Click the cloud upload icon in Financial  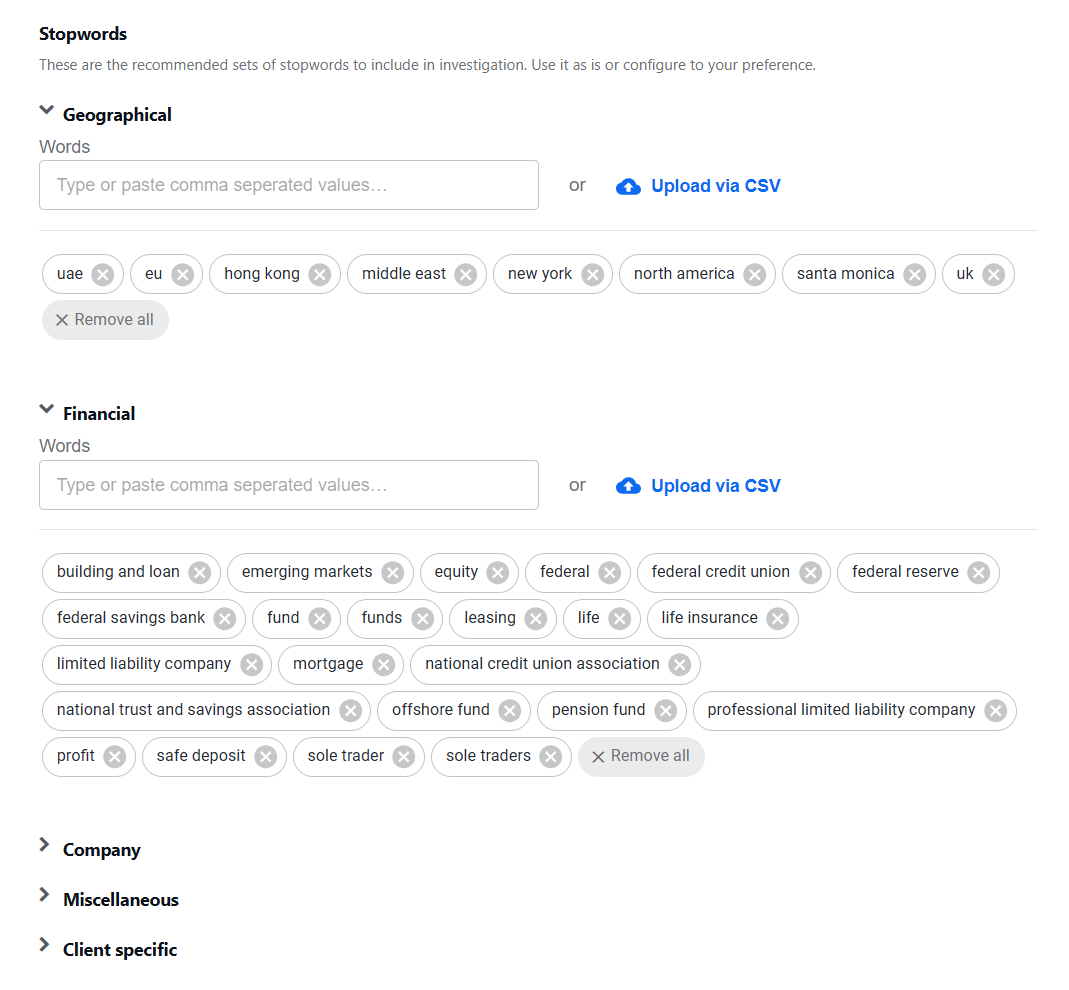click(x=628, y=486)
